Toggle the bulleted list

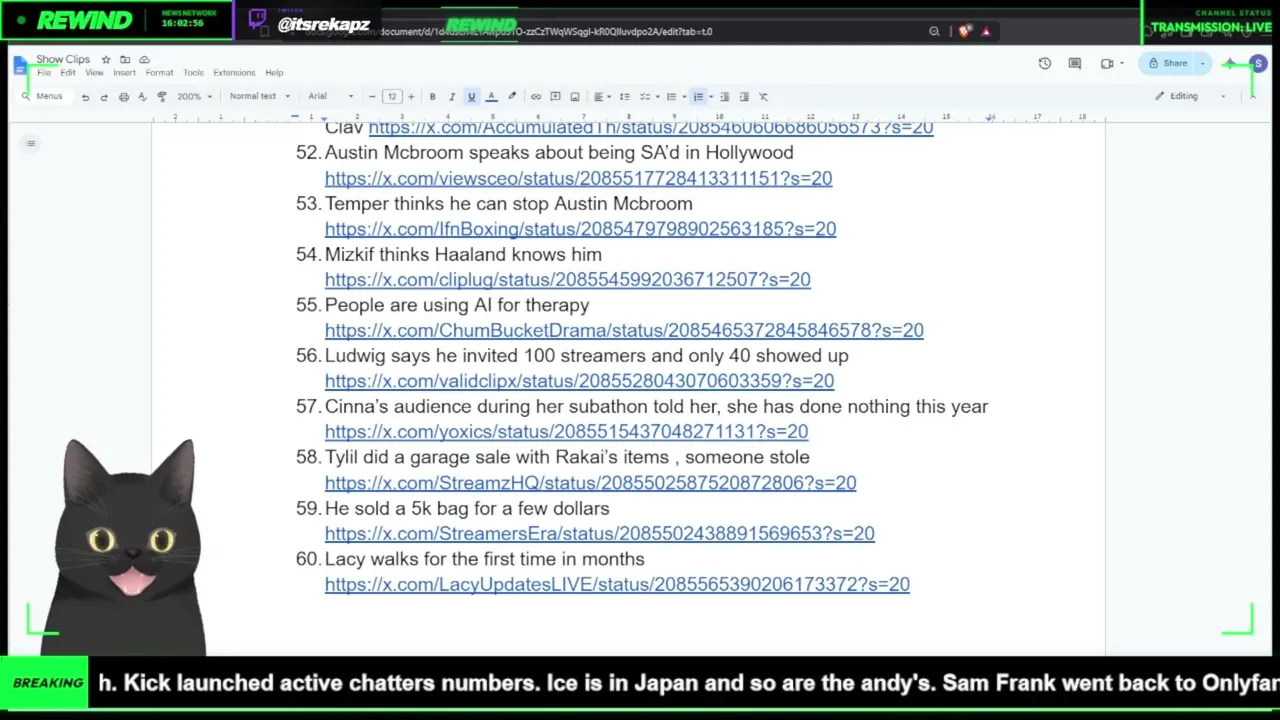pyautogui.click(x=671, y=97)
